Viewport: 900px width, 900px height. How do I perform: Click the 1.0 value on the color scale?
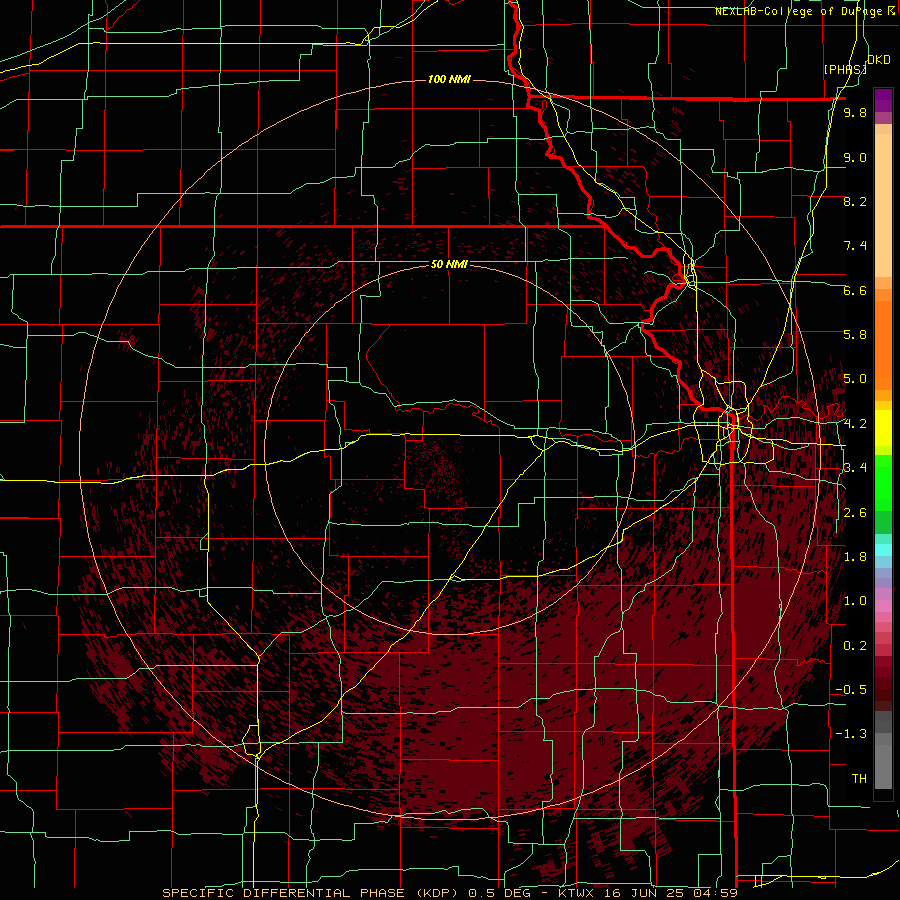855,601
